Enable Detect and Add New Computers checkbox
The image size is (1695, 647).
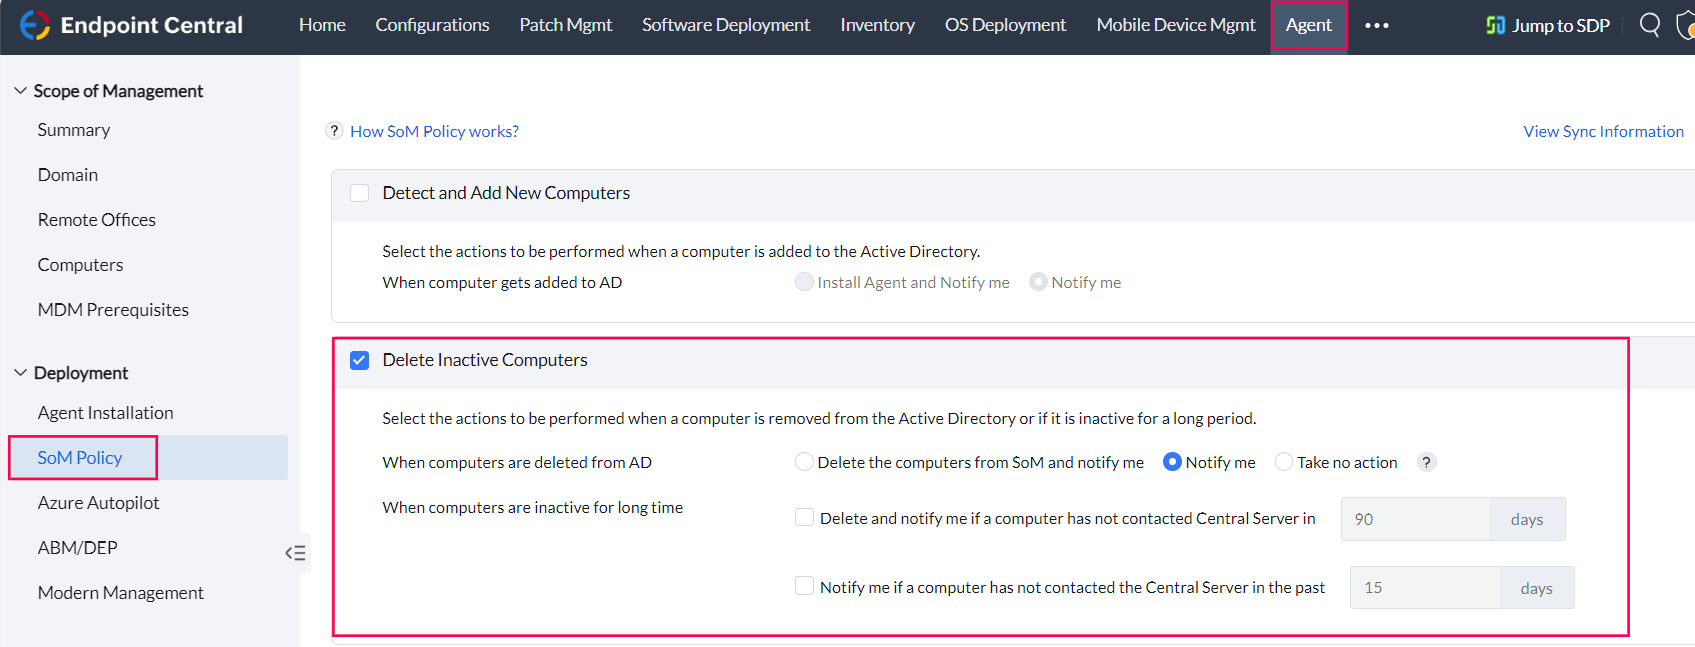click(360, 193)
